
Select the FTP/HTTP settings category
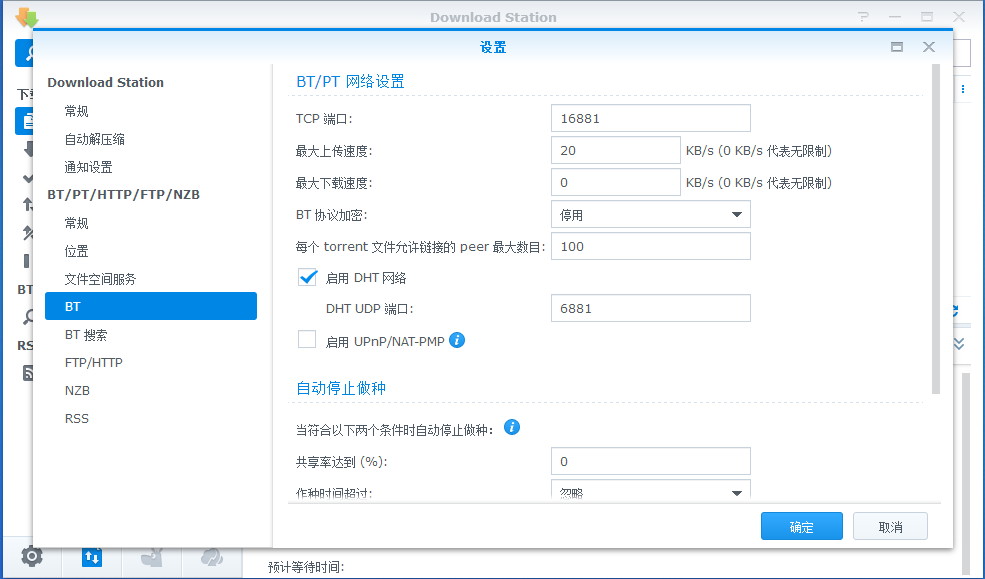pyautogui.click(x=95, y=362)
